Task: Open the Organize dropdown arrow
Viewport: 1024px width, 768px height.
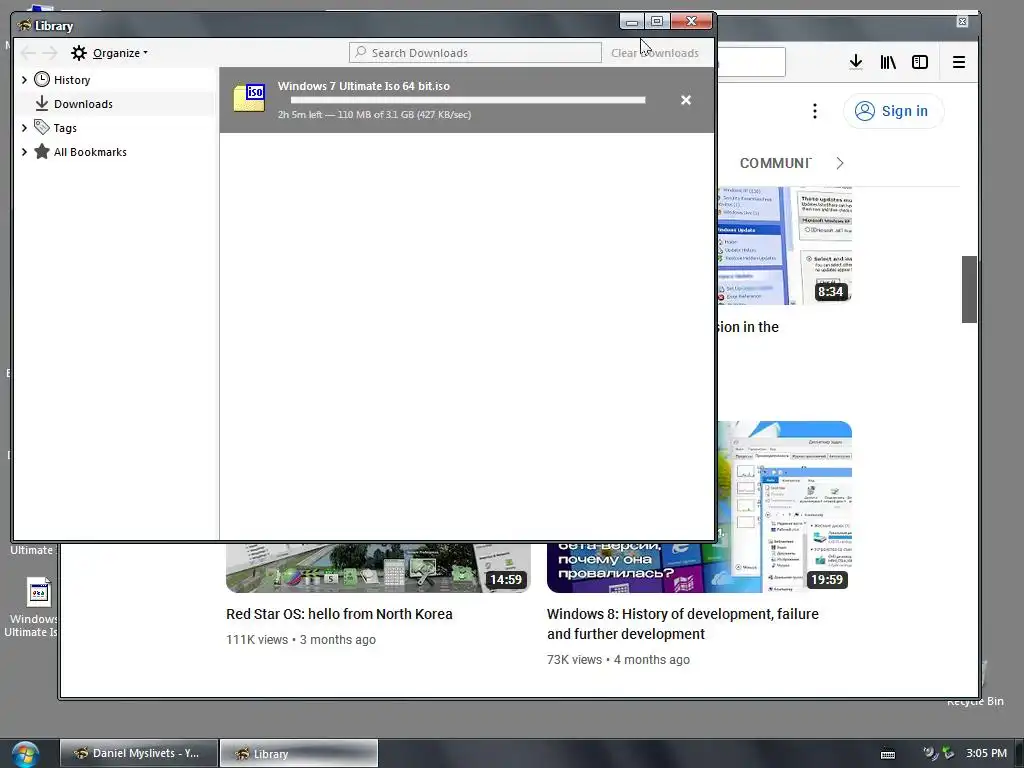Action: click(x=145, y=53)
